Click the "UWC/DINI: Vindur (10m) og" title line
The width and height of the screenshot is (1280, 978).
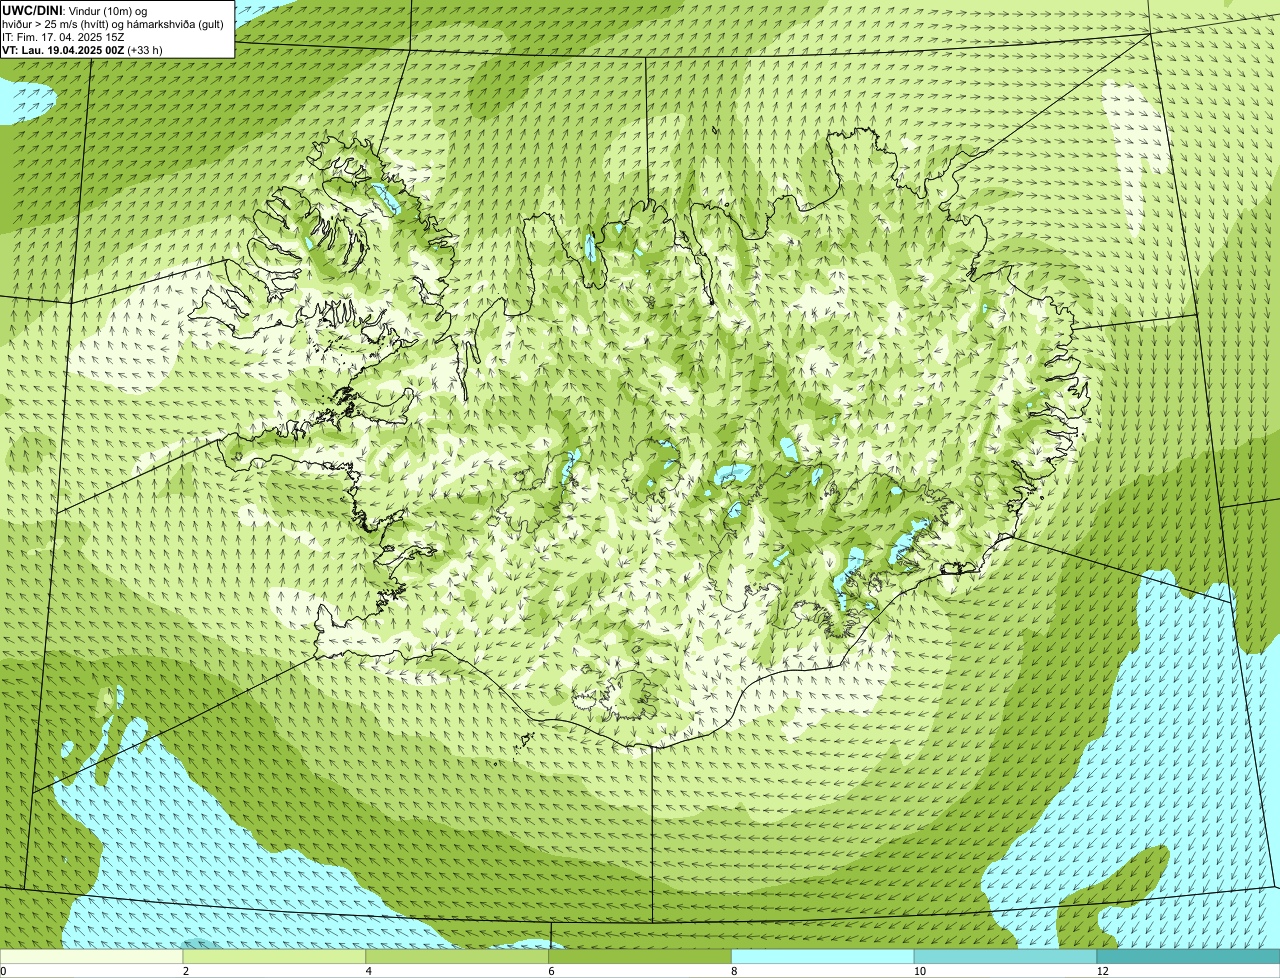tap(75, 10)
